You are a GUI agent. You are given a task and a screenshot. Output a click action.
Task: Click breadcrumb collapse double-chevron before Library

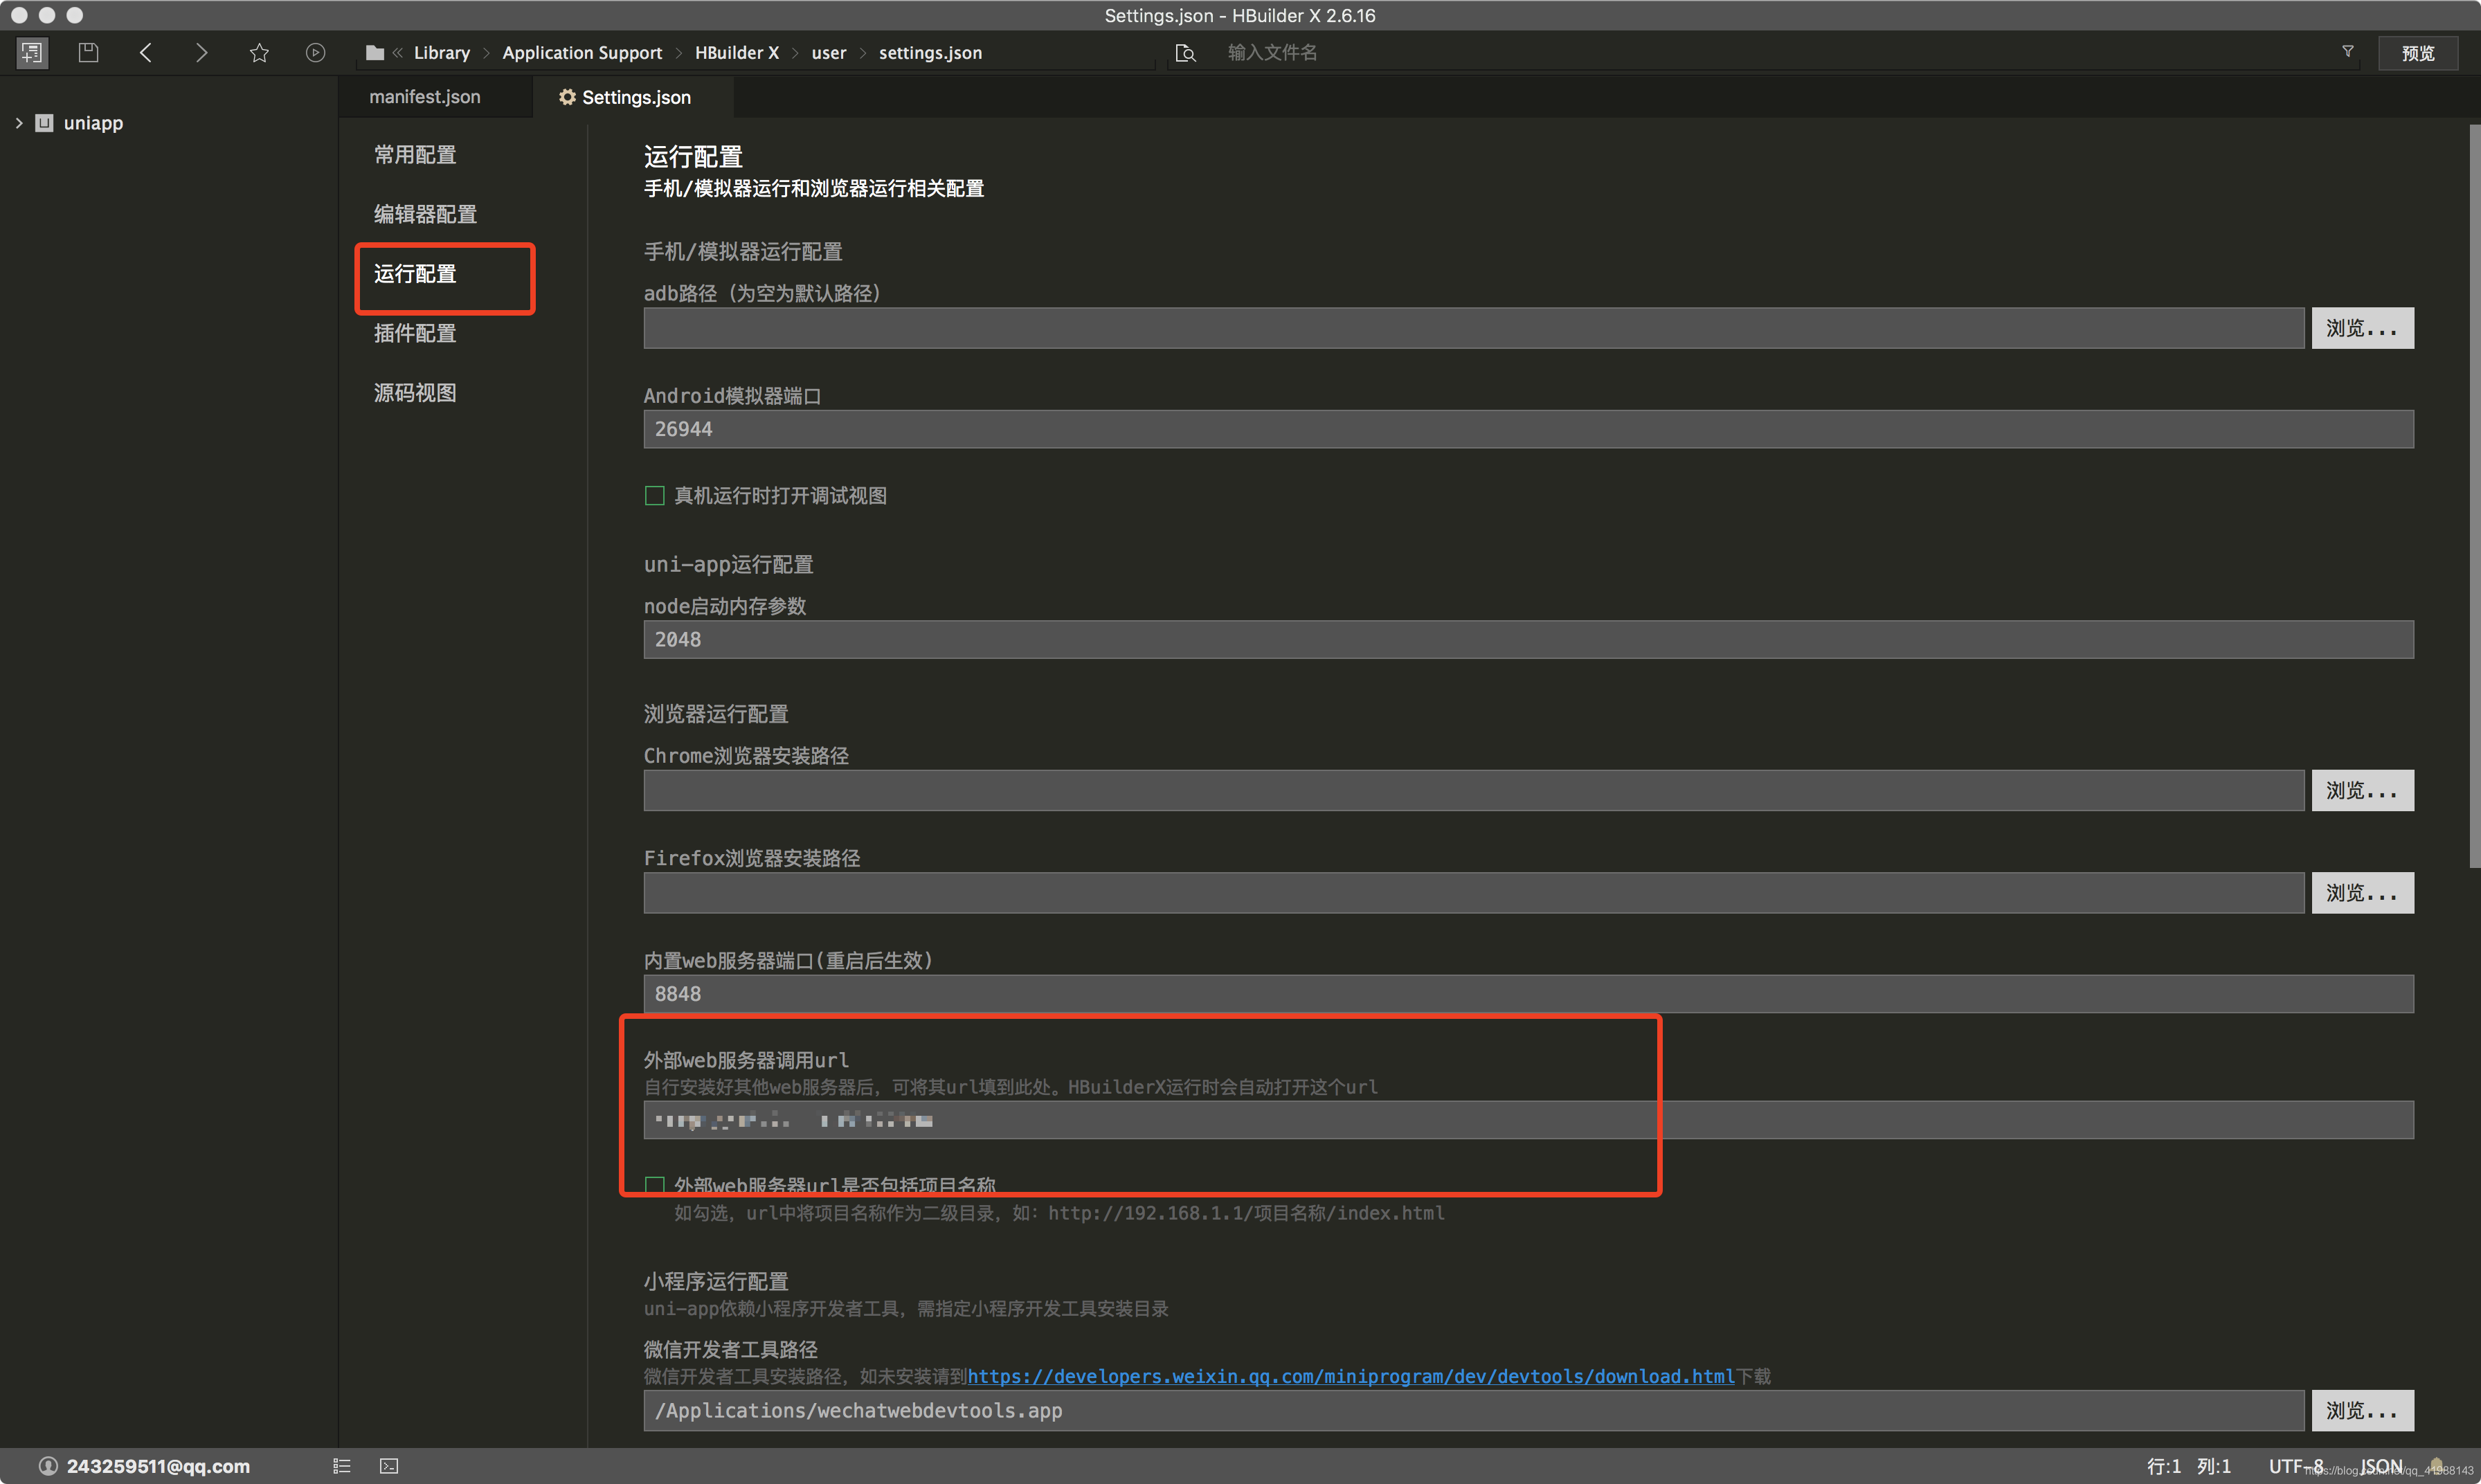[x=398, y=53]
